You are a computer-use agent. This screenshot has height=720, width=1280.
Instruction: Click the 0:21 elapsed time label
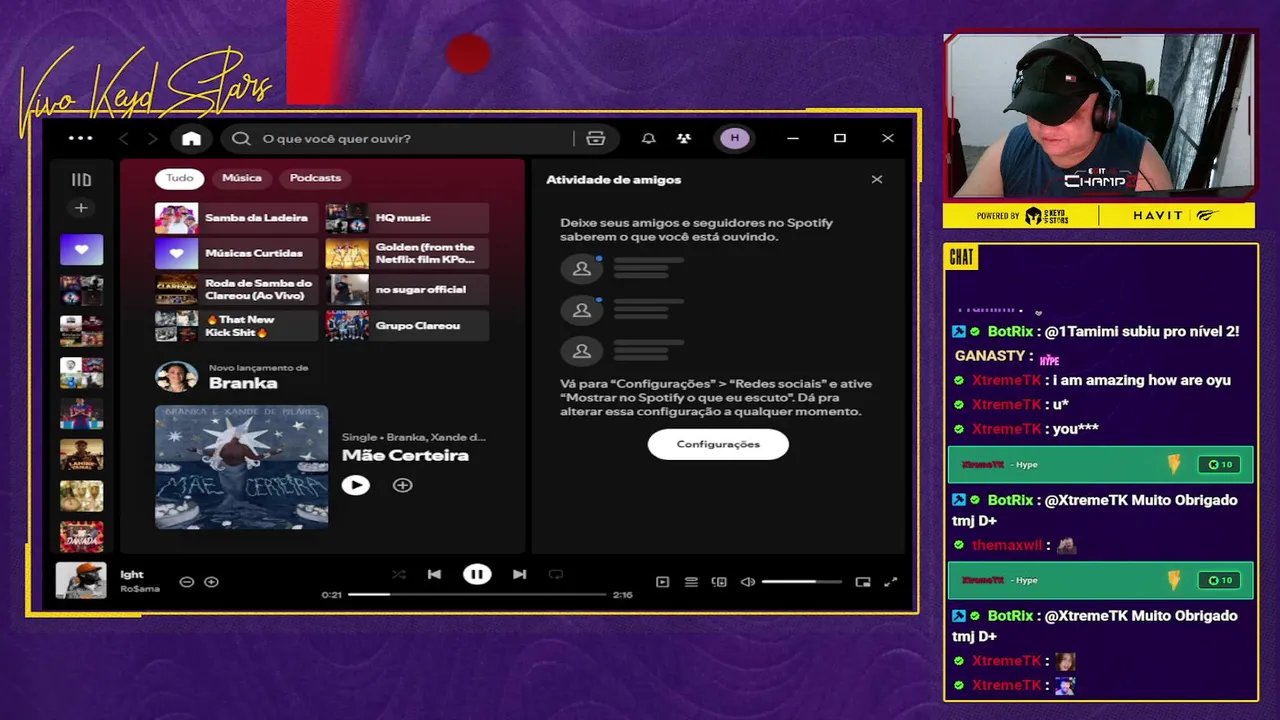pos(331,595)
